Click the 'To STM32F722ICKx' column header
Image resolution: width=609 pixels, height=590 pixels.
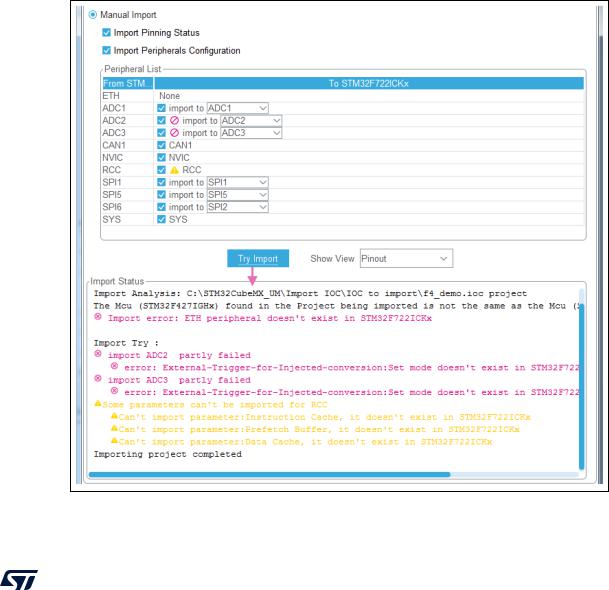tap(369, 84)
